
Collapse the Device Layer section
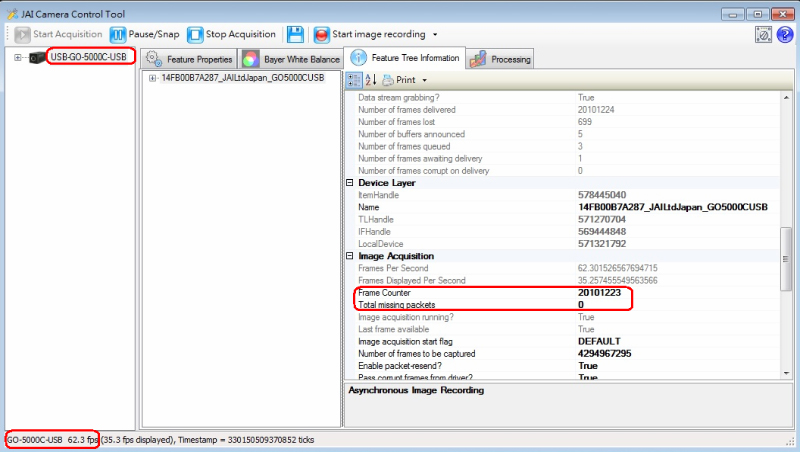tap(350, 183)
